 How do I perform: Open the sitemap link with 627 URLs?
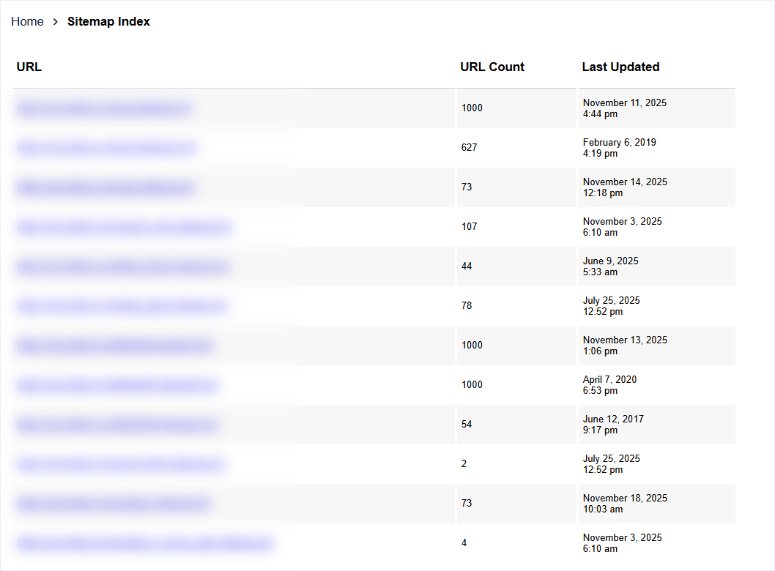[x=106, y=148]
